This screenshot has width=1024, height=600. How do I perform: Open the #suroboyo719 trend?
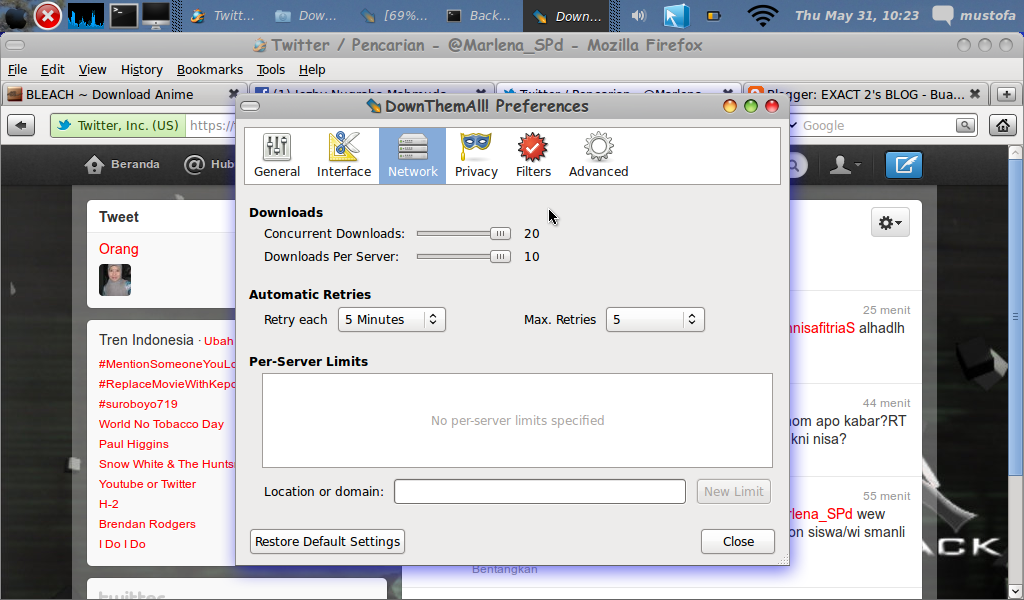pyautogui.click(x=138, y=404)
